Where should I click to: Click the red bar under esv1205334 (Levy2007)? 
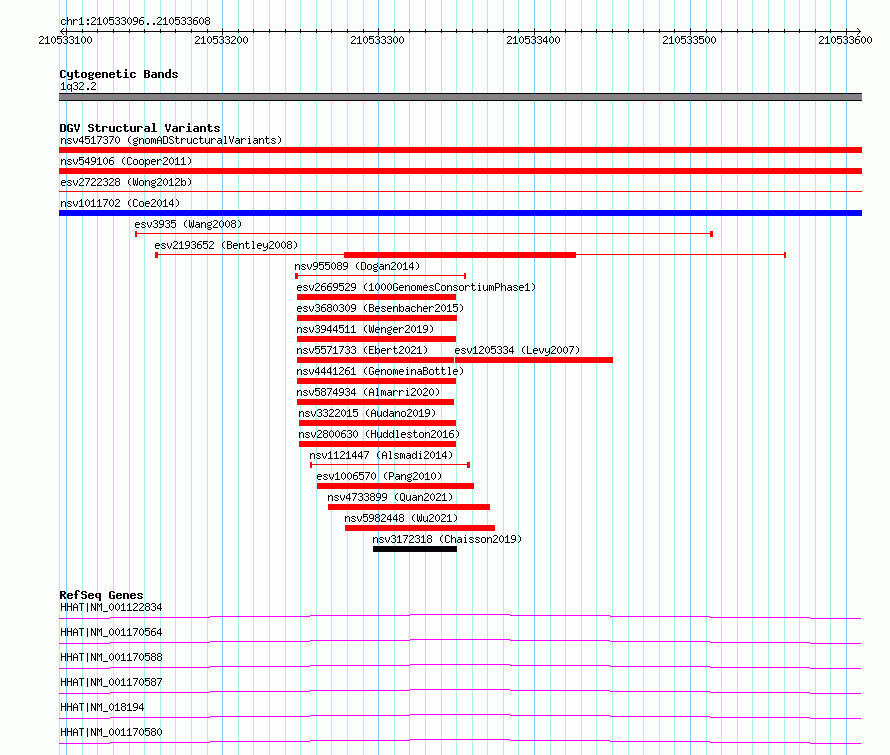[534, 360]
